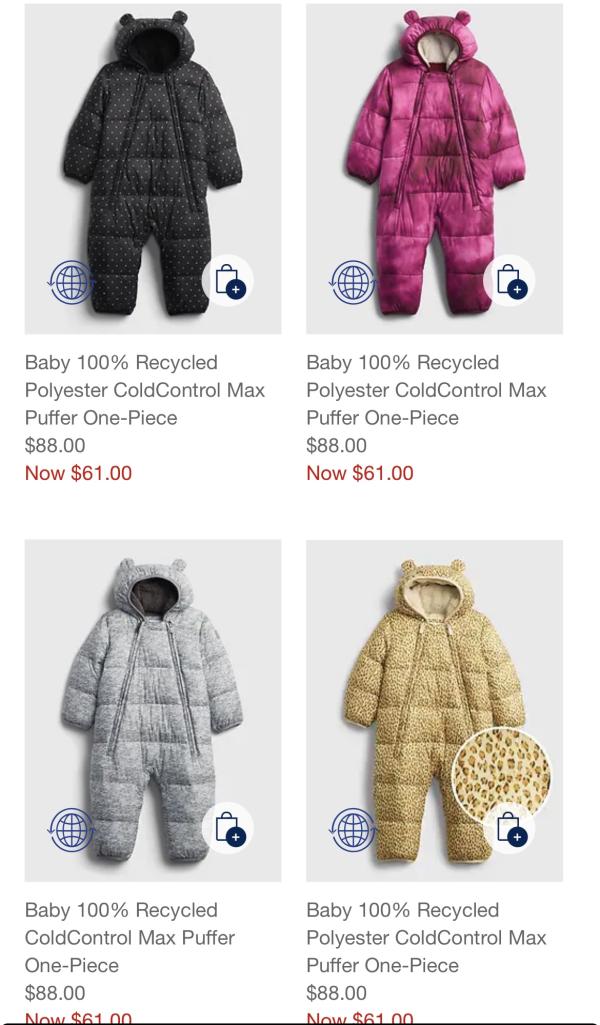
Task: Tap quick-add bag icon on black polka-dot puffer
Action: coord(227,280)
